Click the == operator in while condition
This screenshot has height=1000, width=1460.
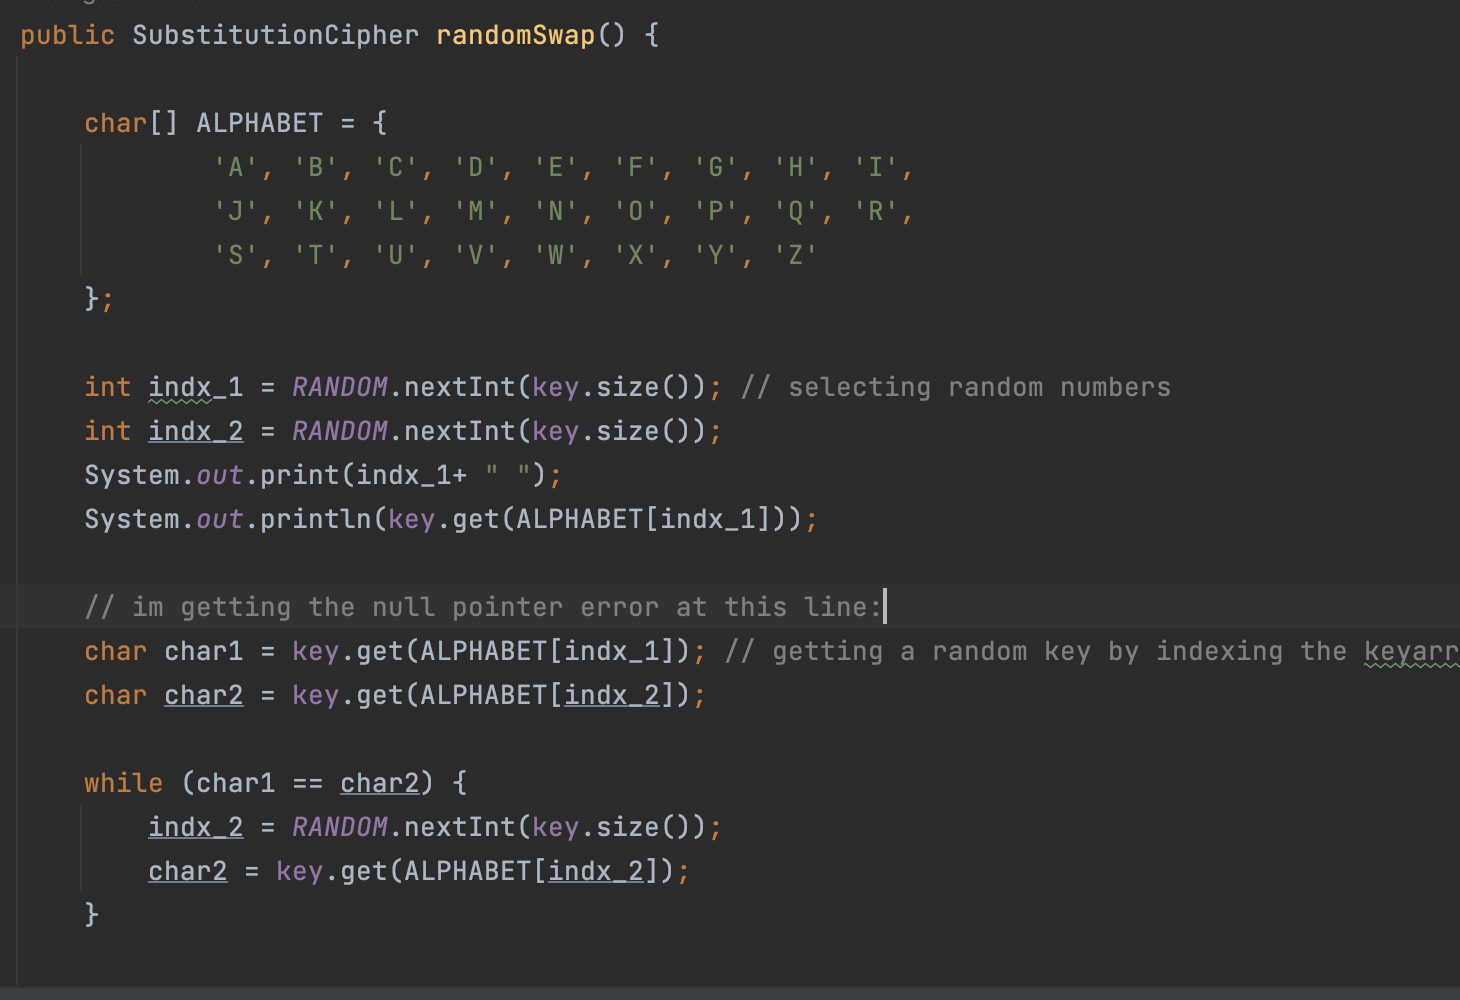307,783
